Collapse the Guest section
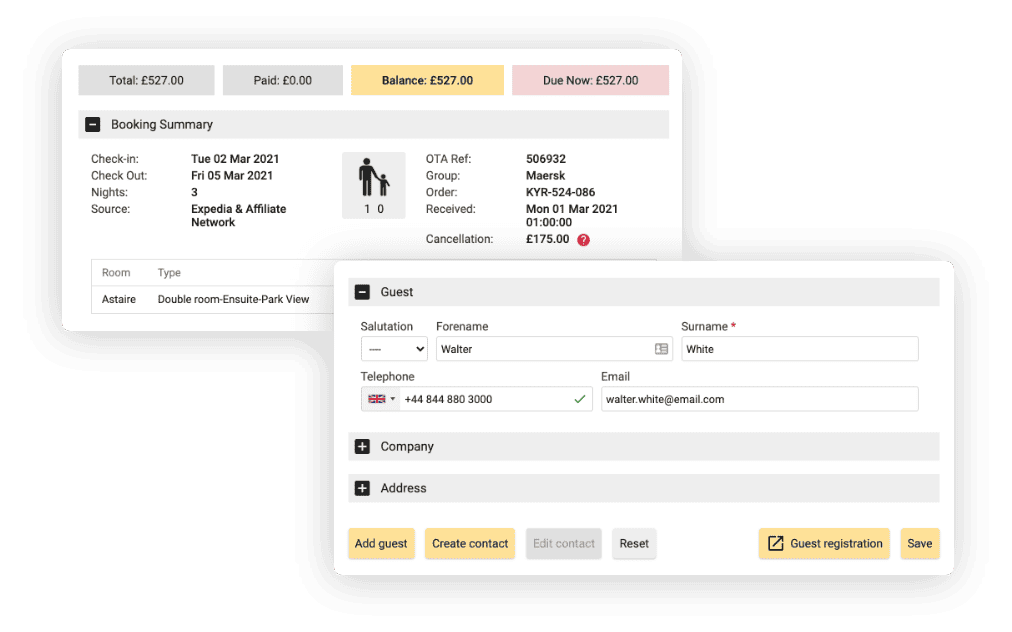The width and height of the screenshot is (1012, 632). click(362, 292)
